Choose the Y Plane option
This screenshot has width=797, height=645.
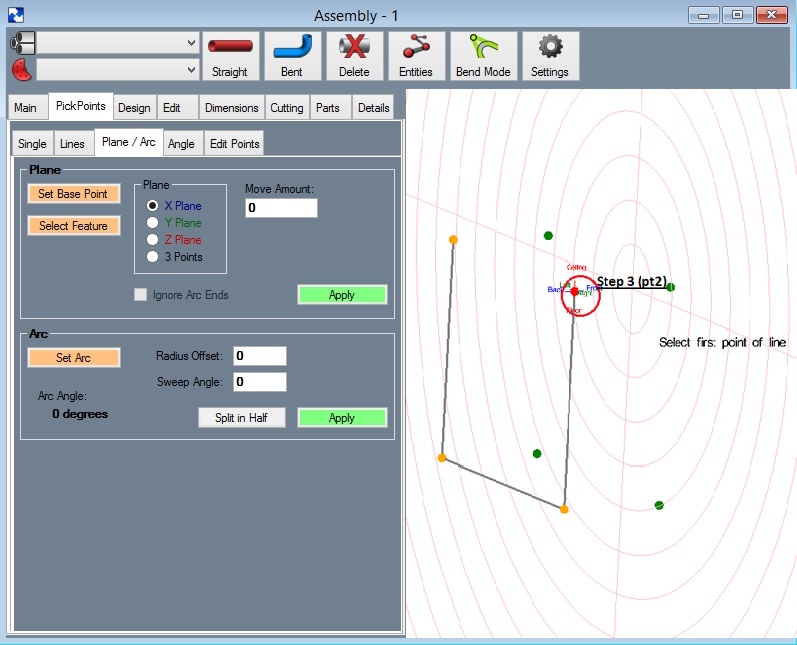[x=153, y=223]
